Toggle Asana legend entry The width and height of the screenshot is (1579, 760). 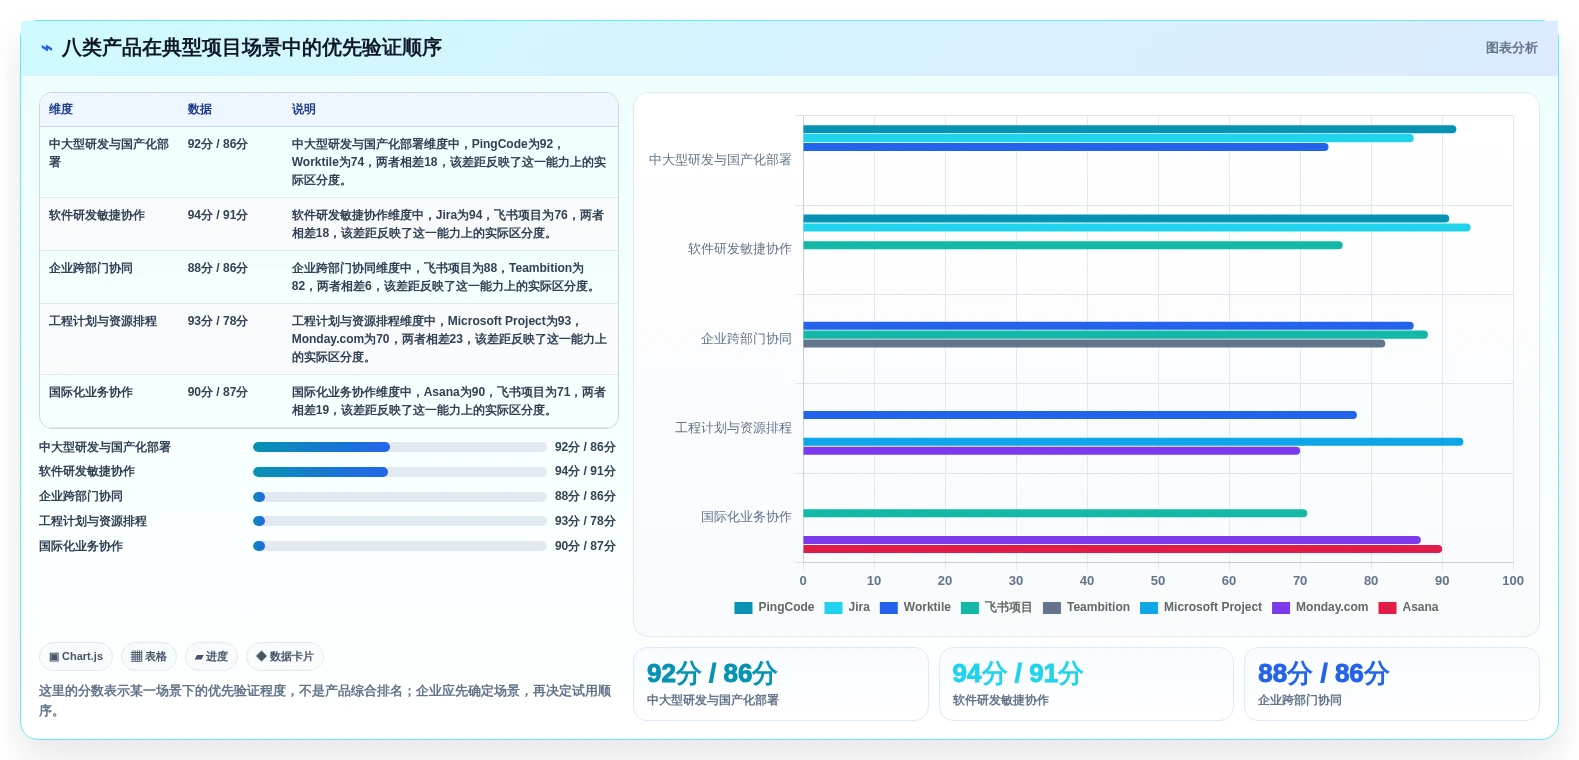click(1408, 607)
